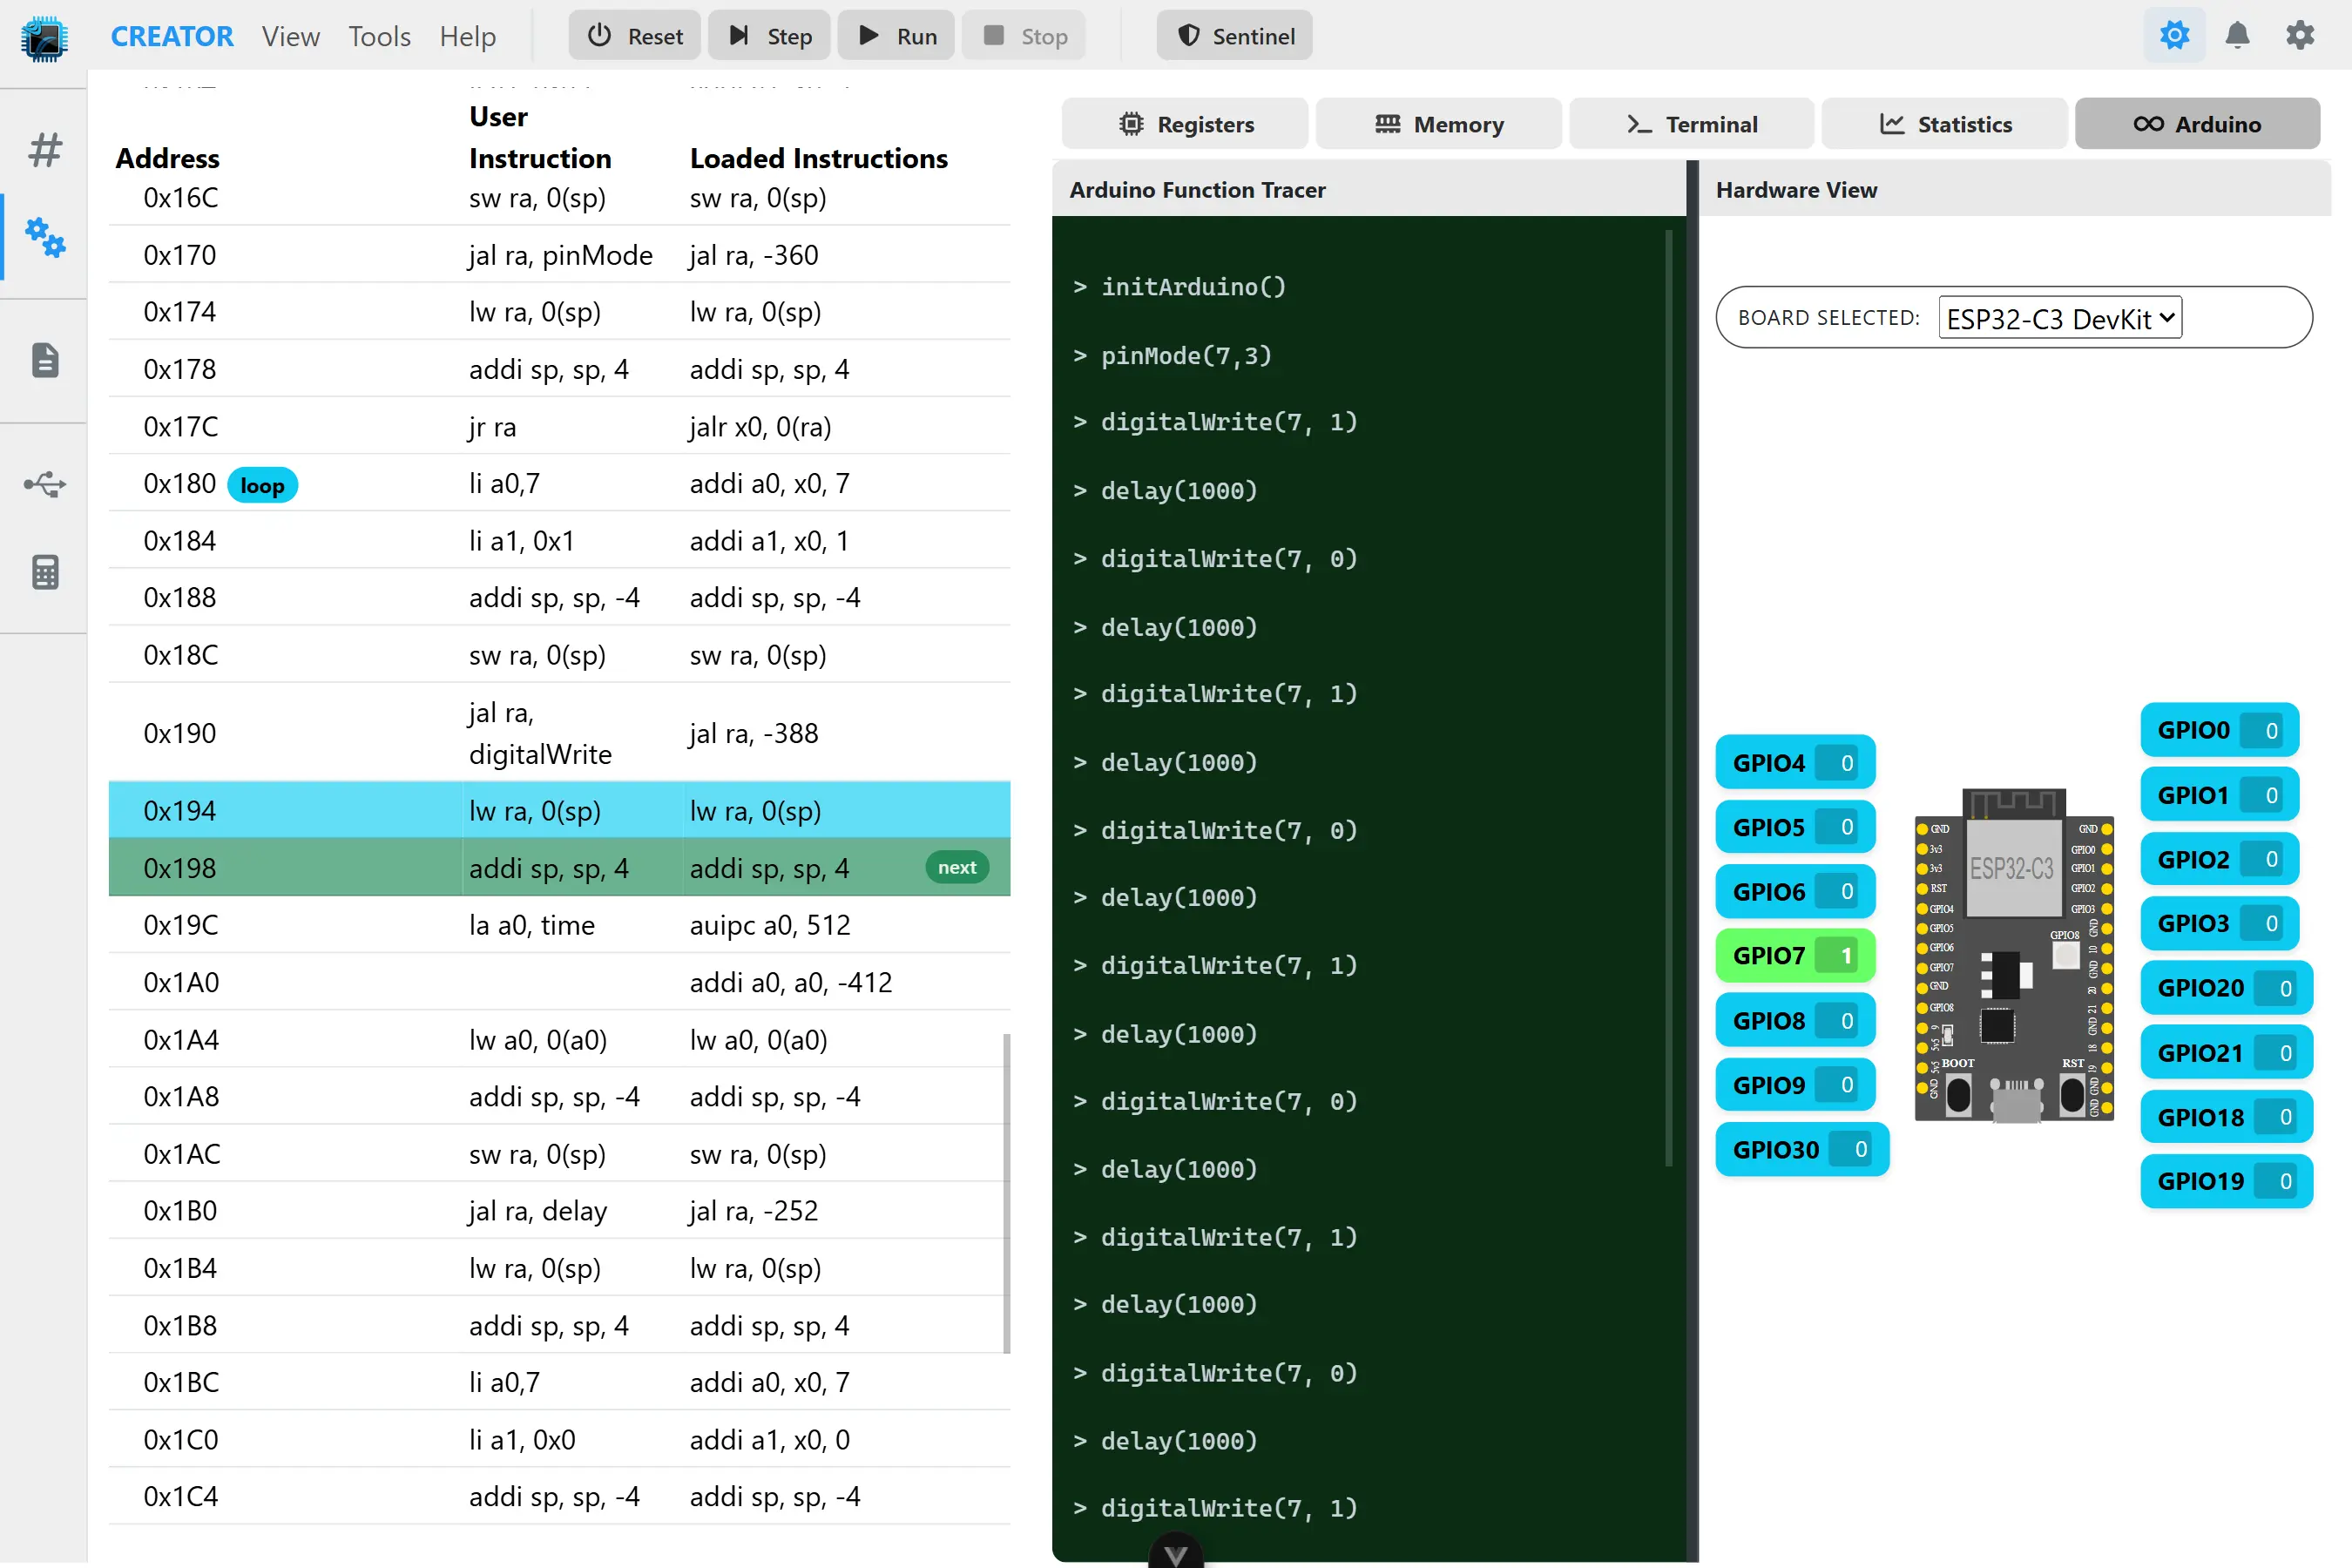Click the User Instruction column header
This screenshot has height=1568, width=2352.
540,137
